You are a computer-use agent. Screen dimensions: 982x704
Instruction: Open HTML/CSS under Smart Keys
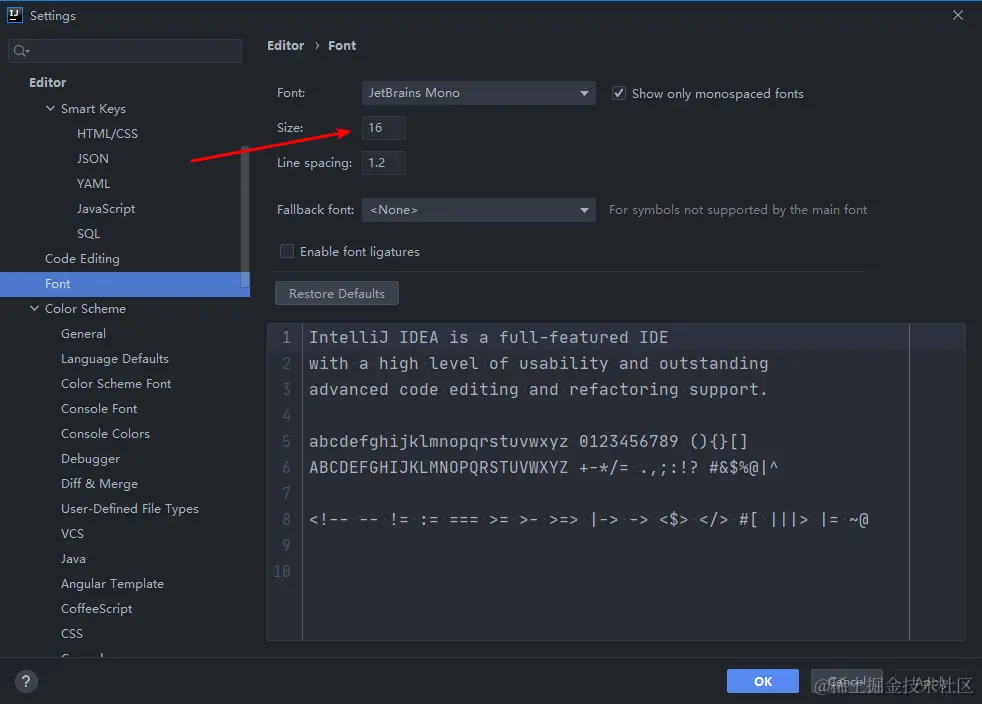pos(107,133)
